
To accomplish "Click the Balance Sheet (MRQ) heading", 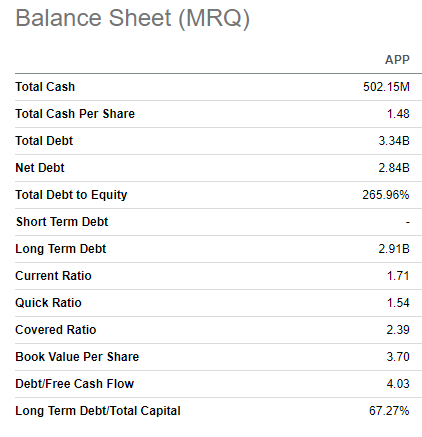I will [x=132, y=19].
